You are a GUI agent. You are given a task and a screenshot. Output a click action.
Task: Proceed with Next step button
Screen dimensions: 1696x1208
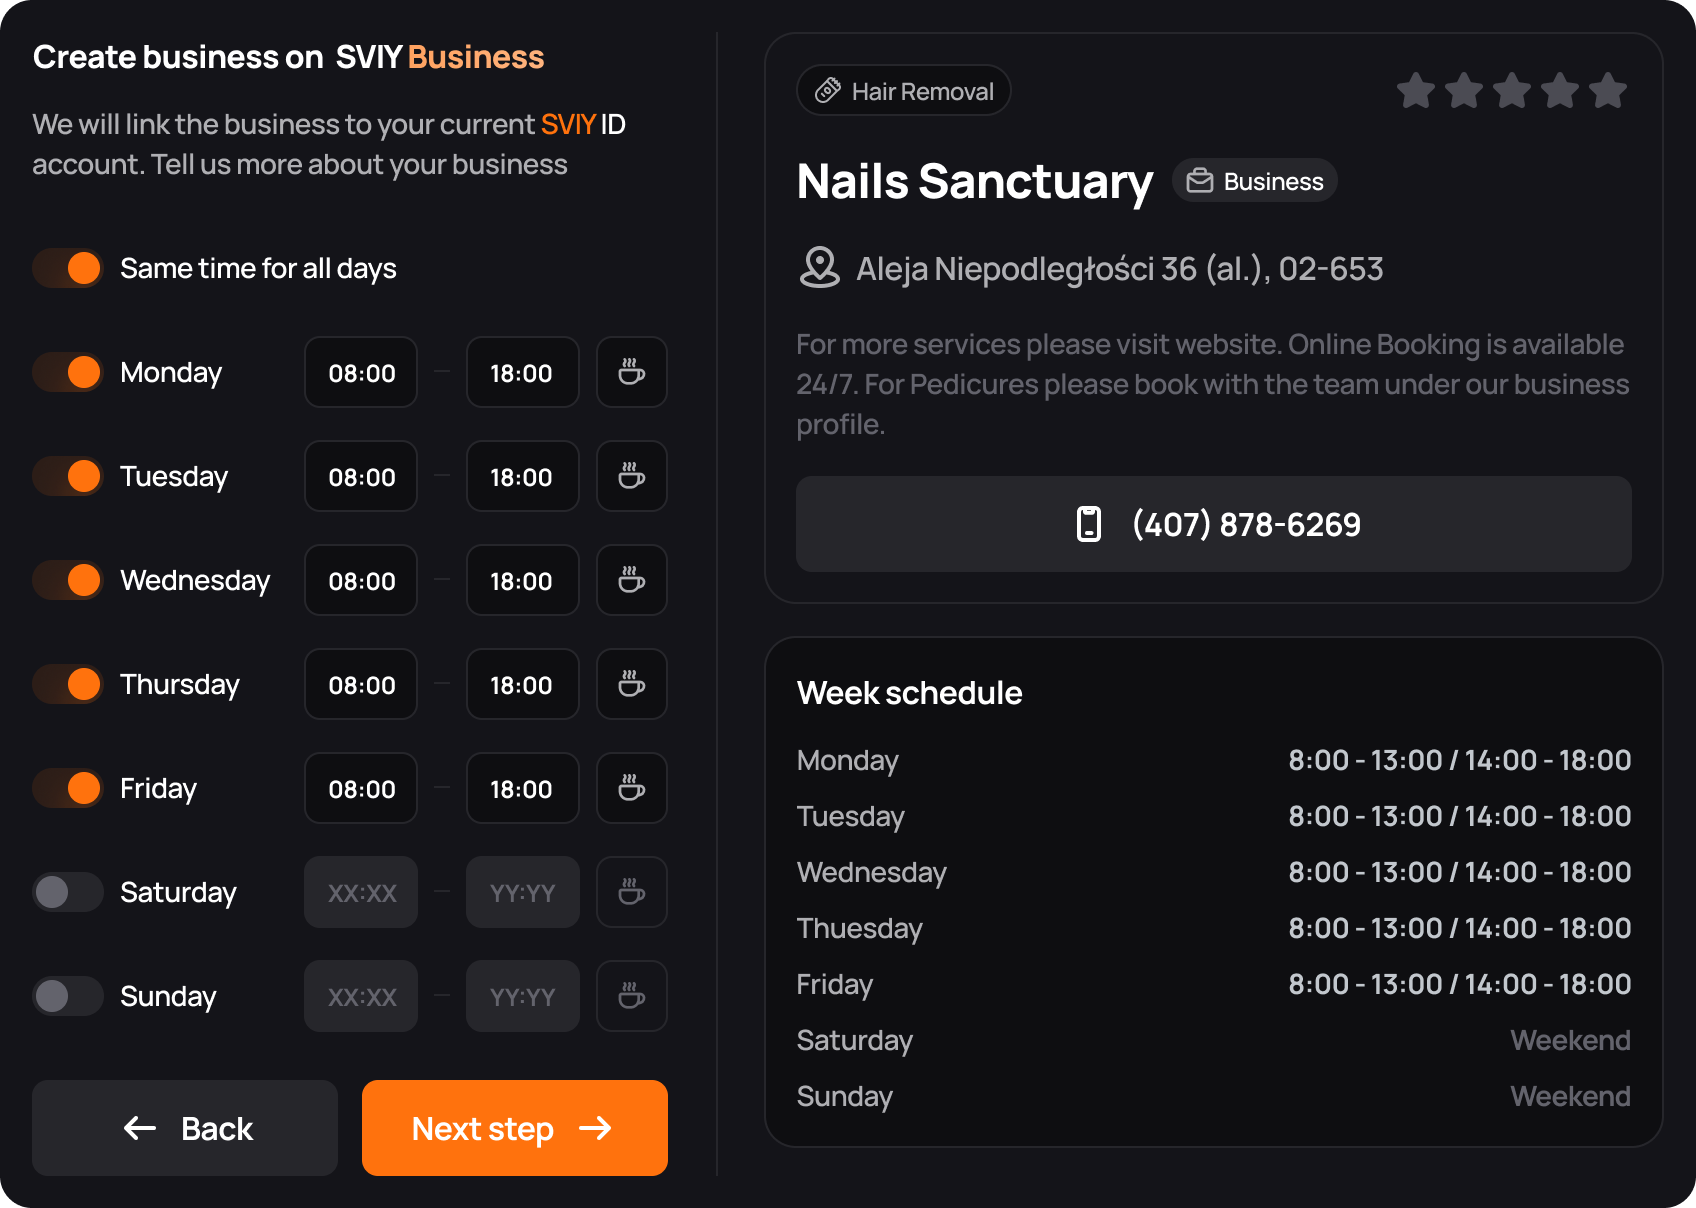tap(515, 1128)
